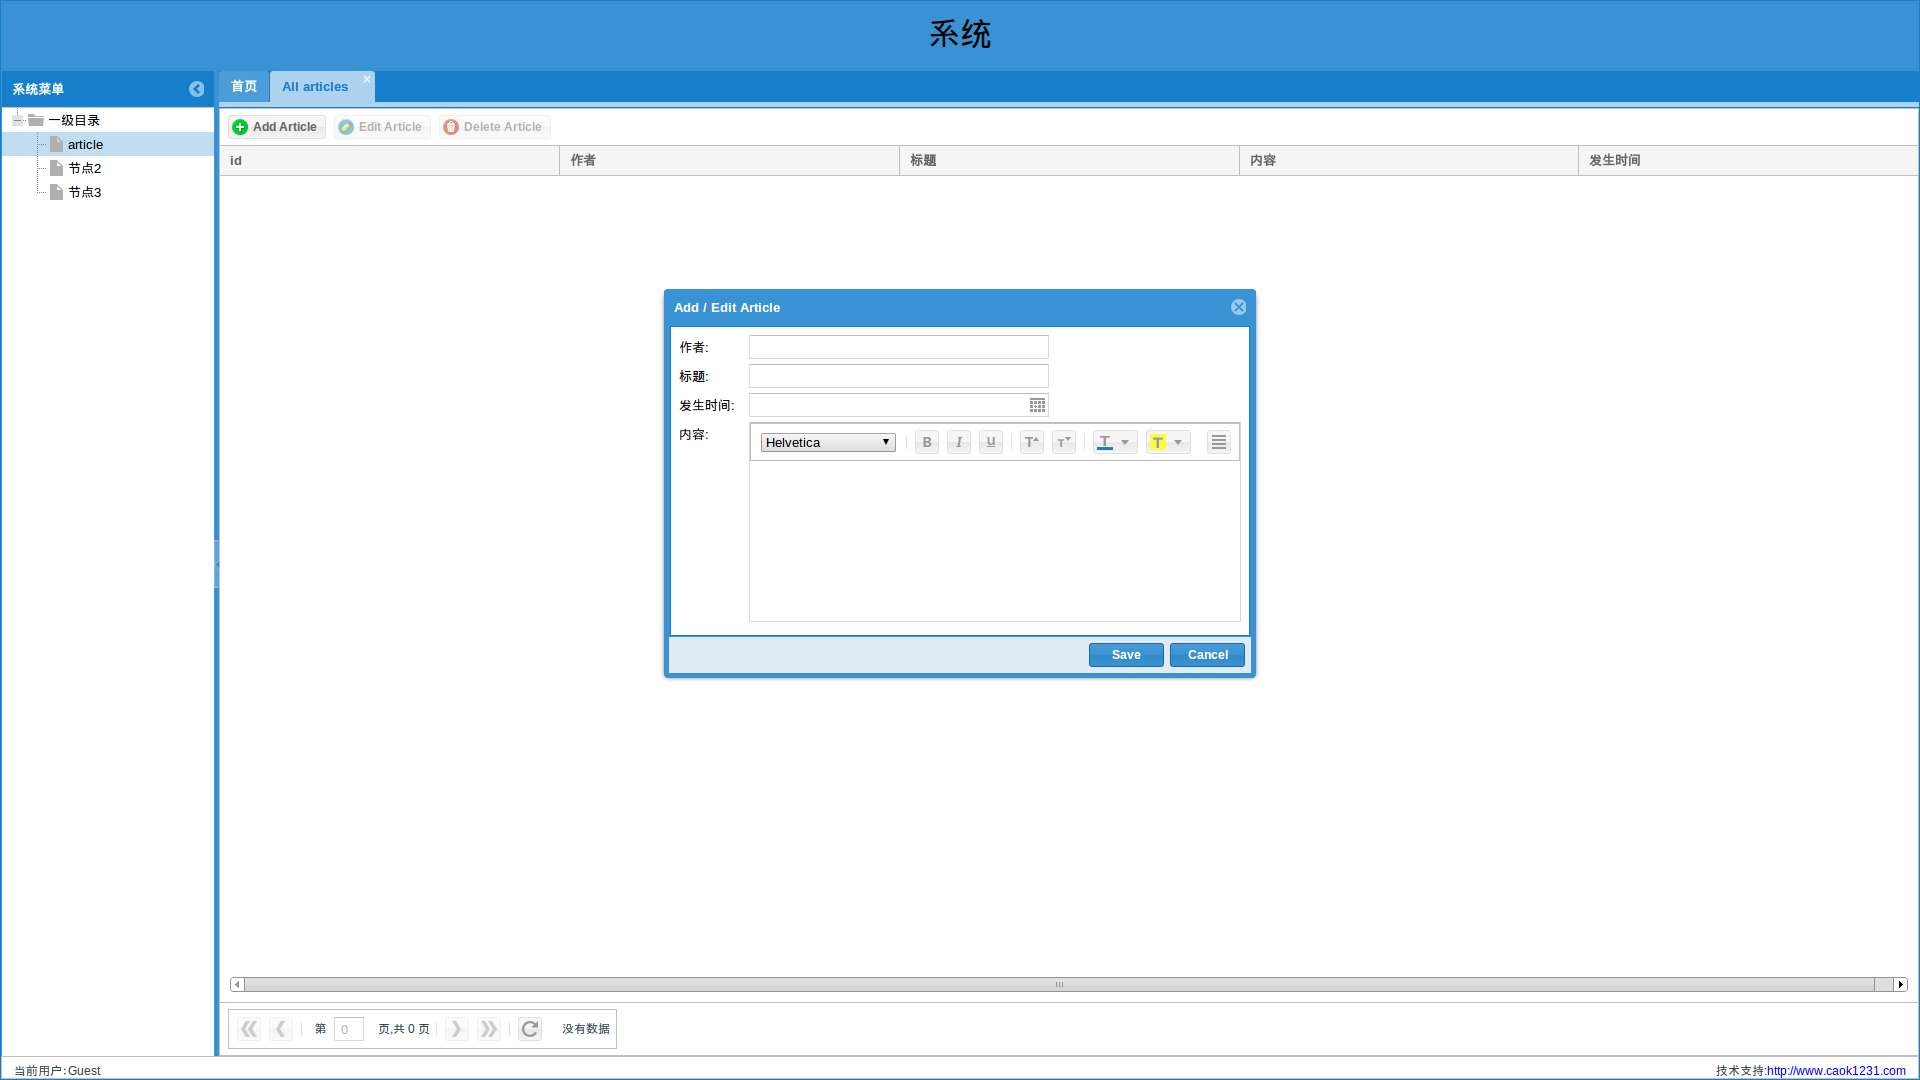Viewport: 1920px width, 1080px height.
Task: Toggle underline formatting in editor
Action: pyautogui.click(x=991, y=442)
